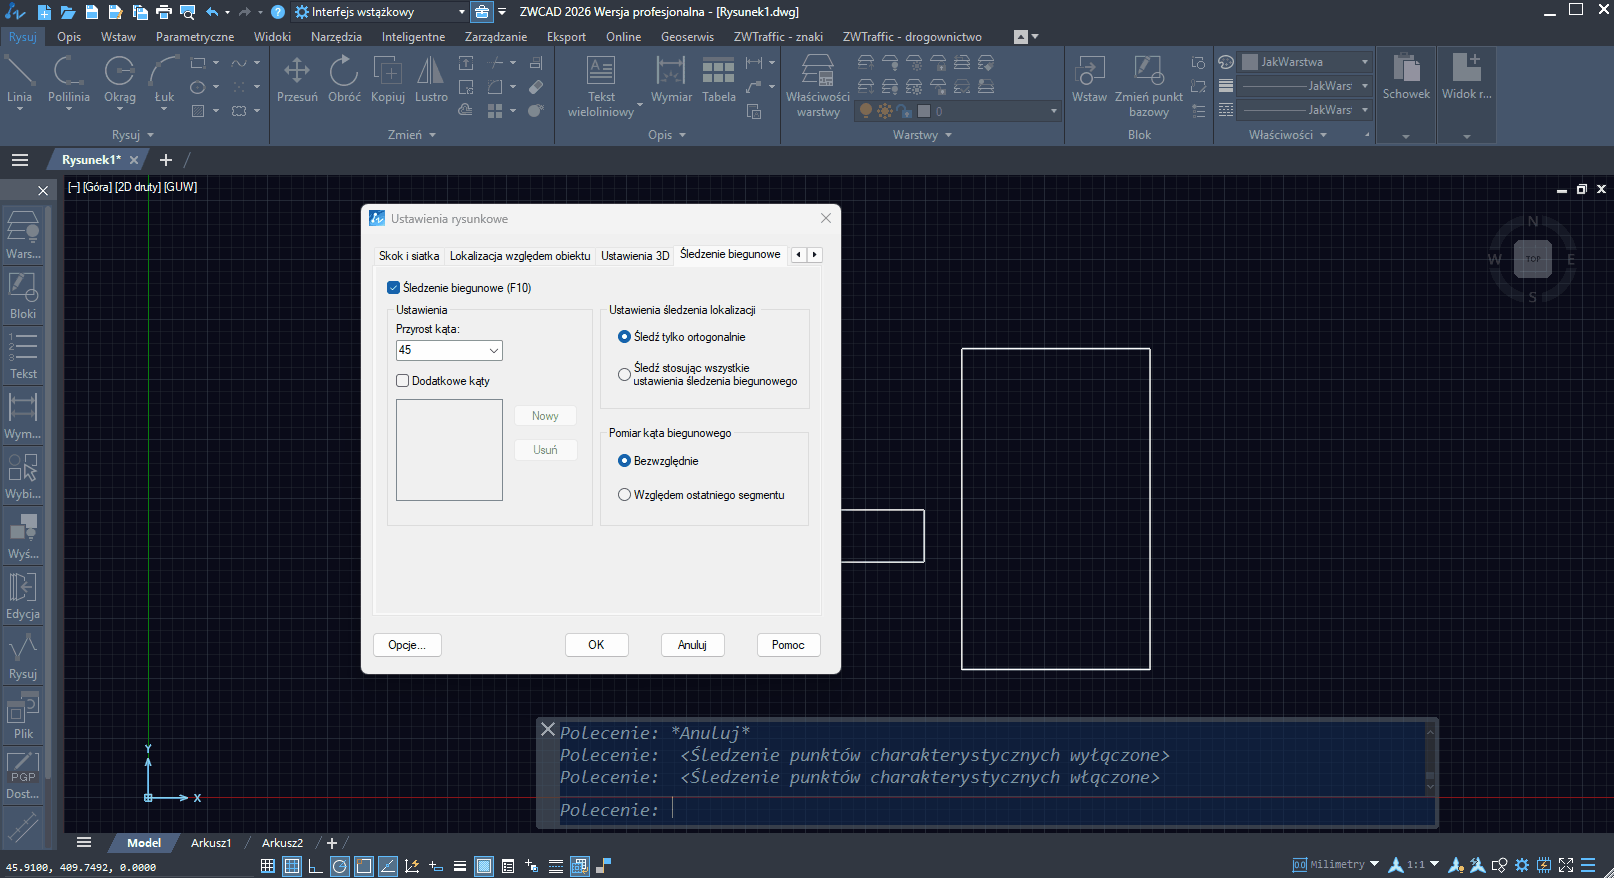
Task: Select Śledź stosując wszystkie ustawienia radio
Action: point(624,375)
